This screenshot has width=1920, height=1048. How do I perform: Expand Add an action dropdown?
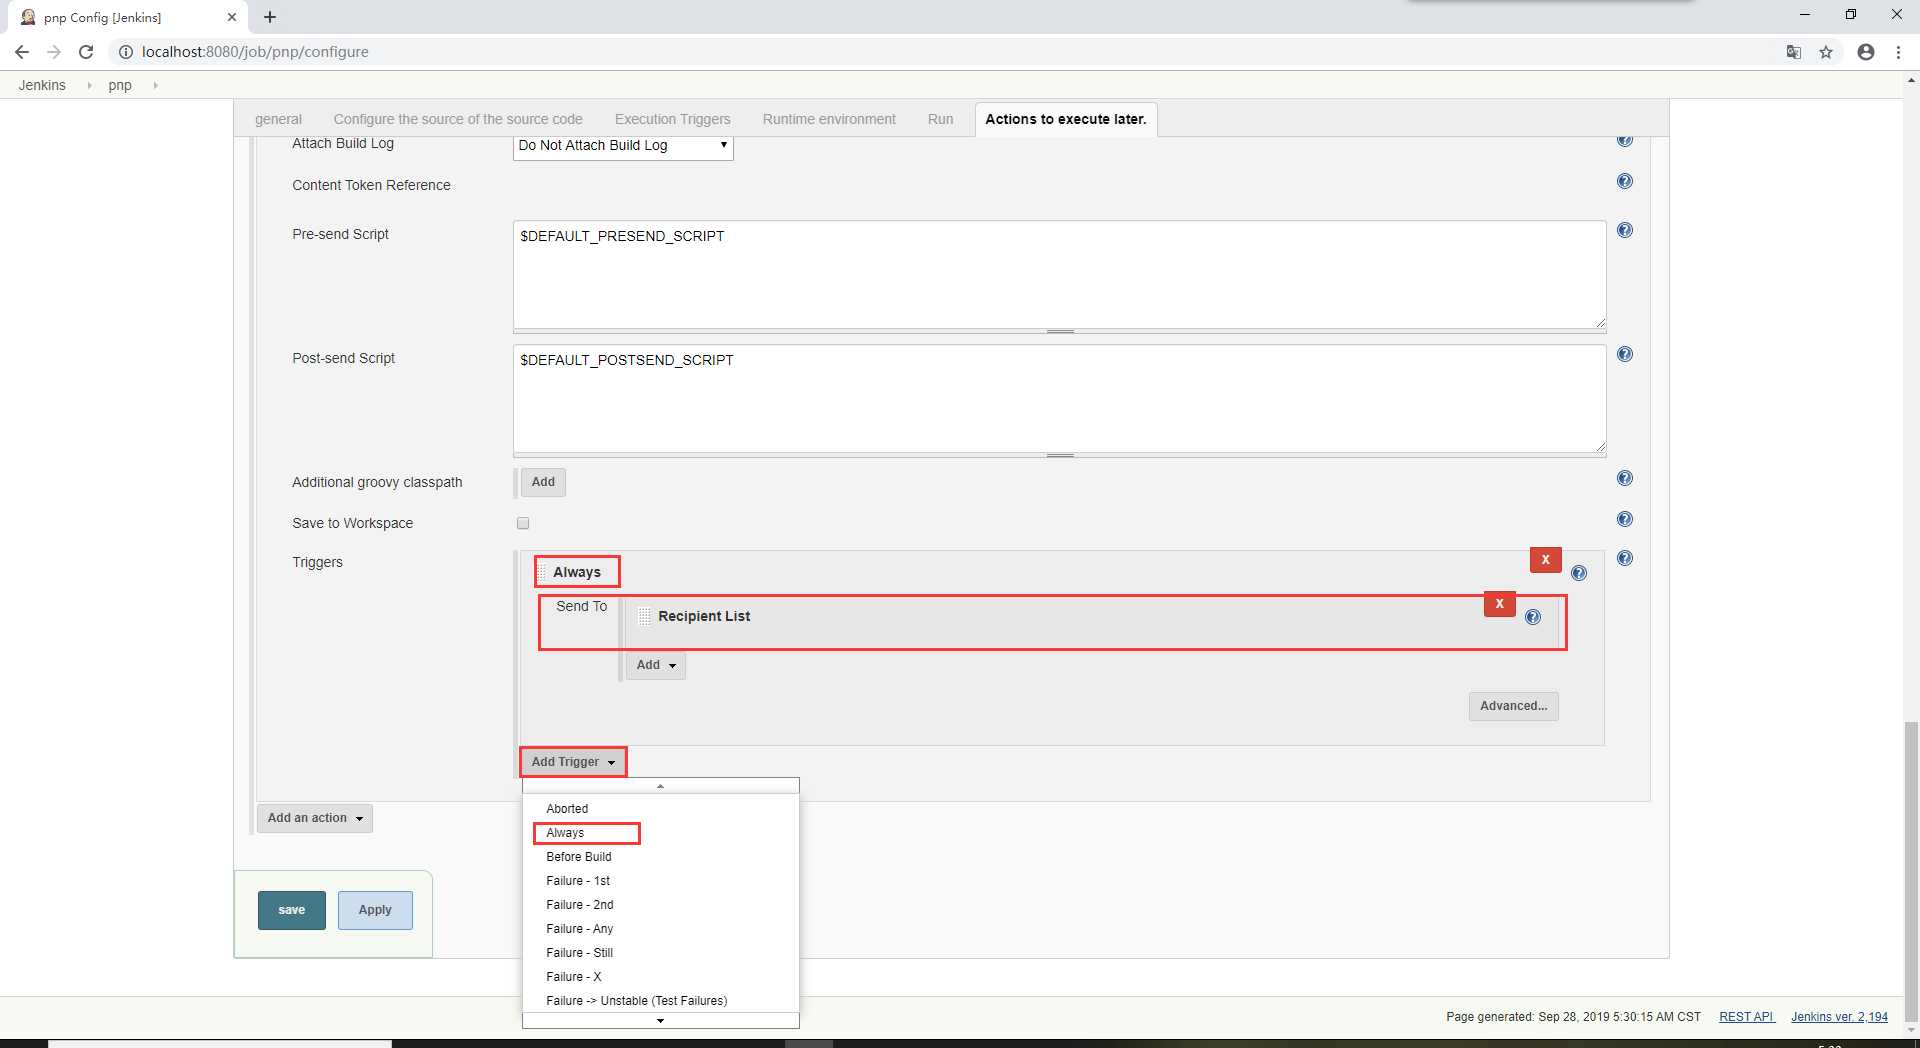pyautogui.click(x=315, y=818)
